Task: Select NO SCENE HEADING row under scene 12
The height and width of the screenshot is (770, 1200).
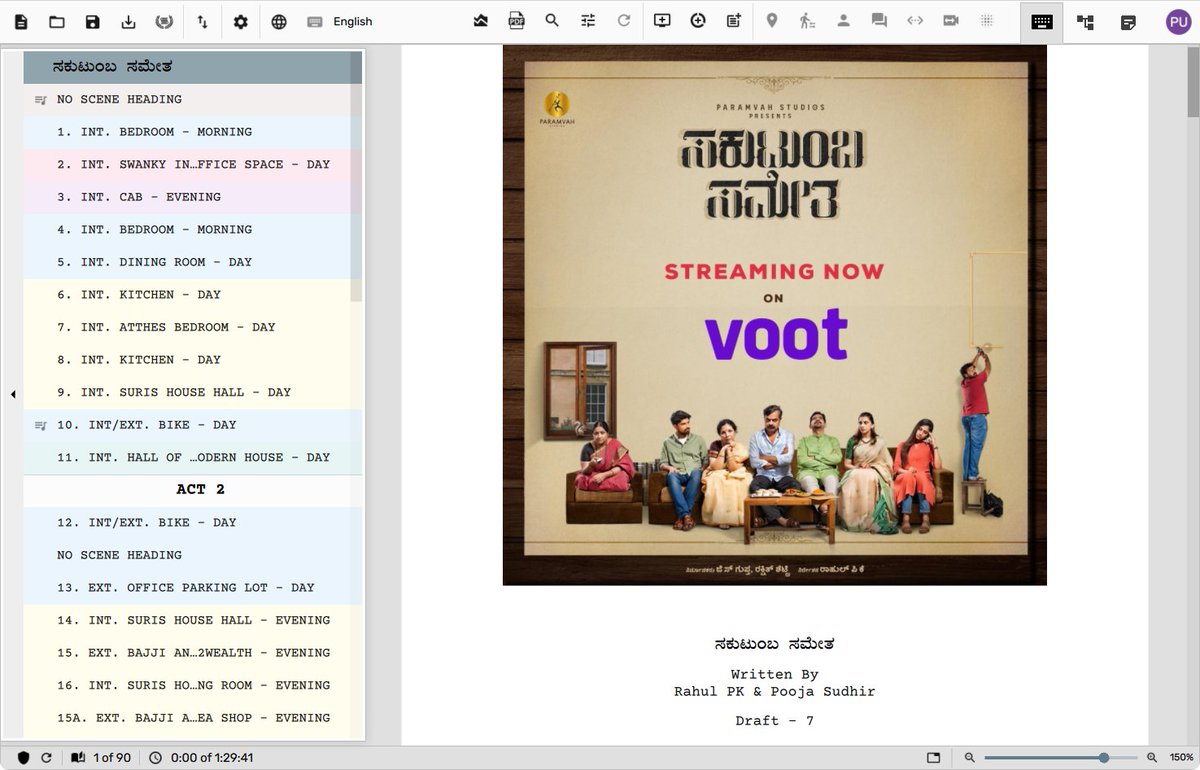Action: [193, 555]
